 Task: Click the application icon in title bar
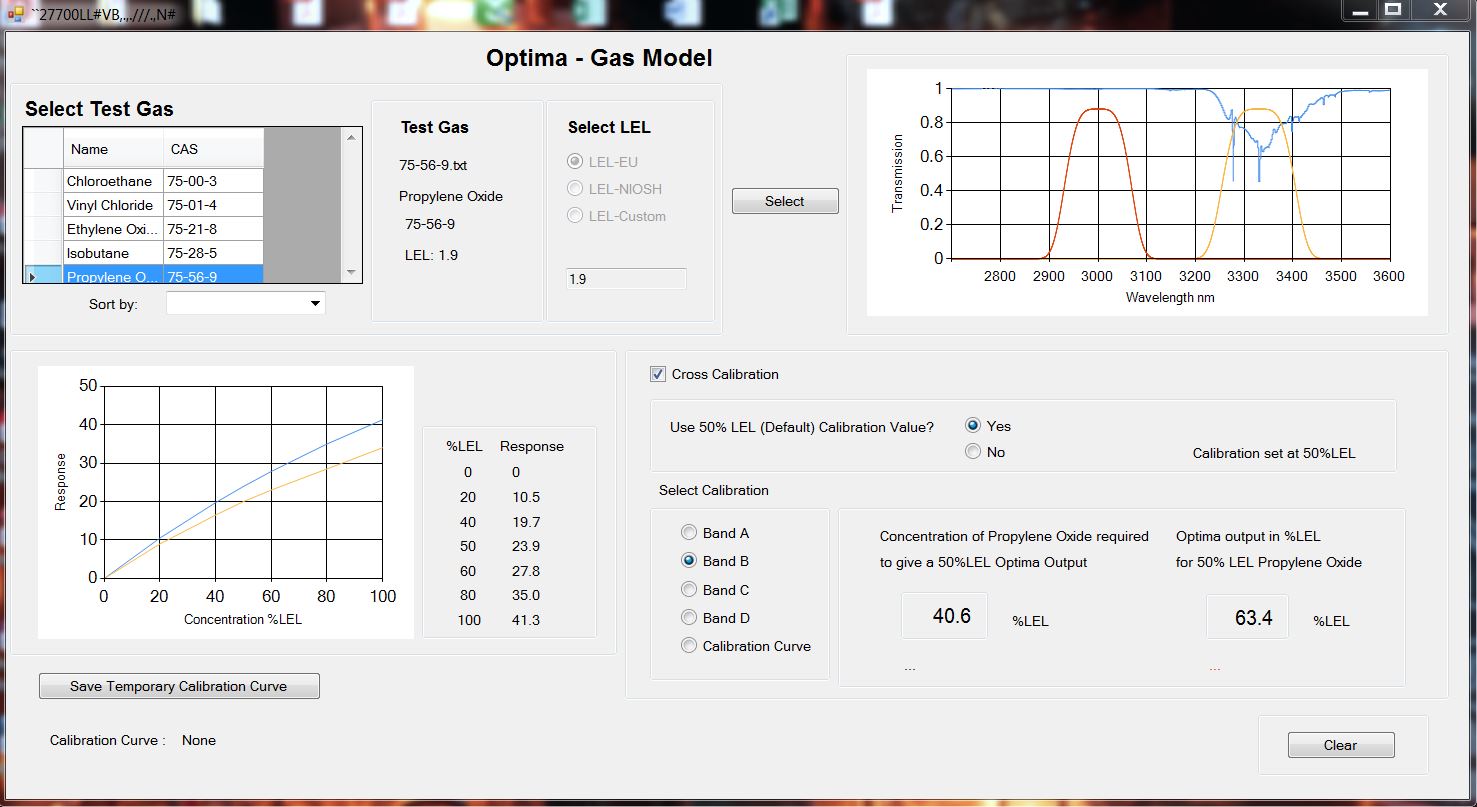pos(15,15)
